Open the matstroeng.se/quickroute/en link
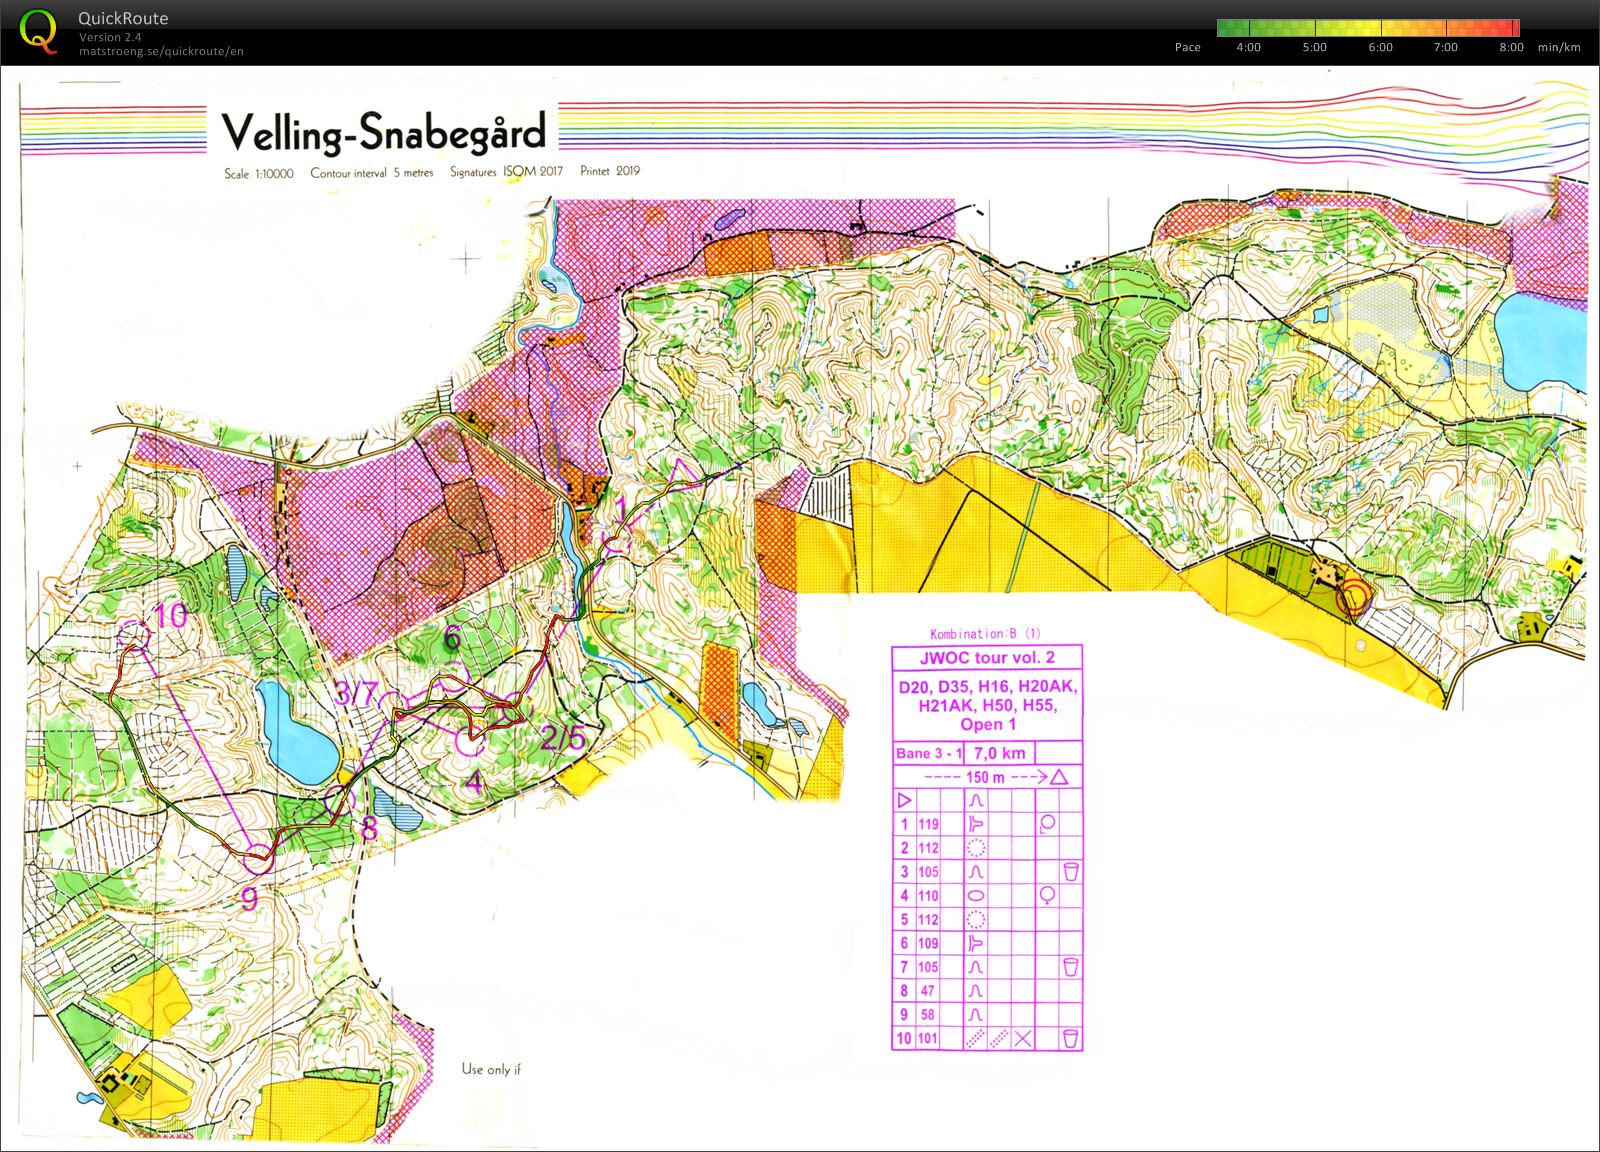This screenshot has height=1152, width=1600. 161,51
